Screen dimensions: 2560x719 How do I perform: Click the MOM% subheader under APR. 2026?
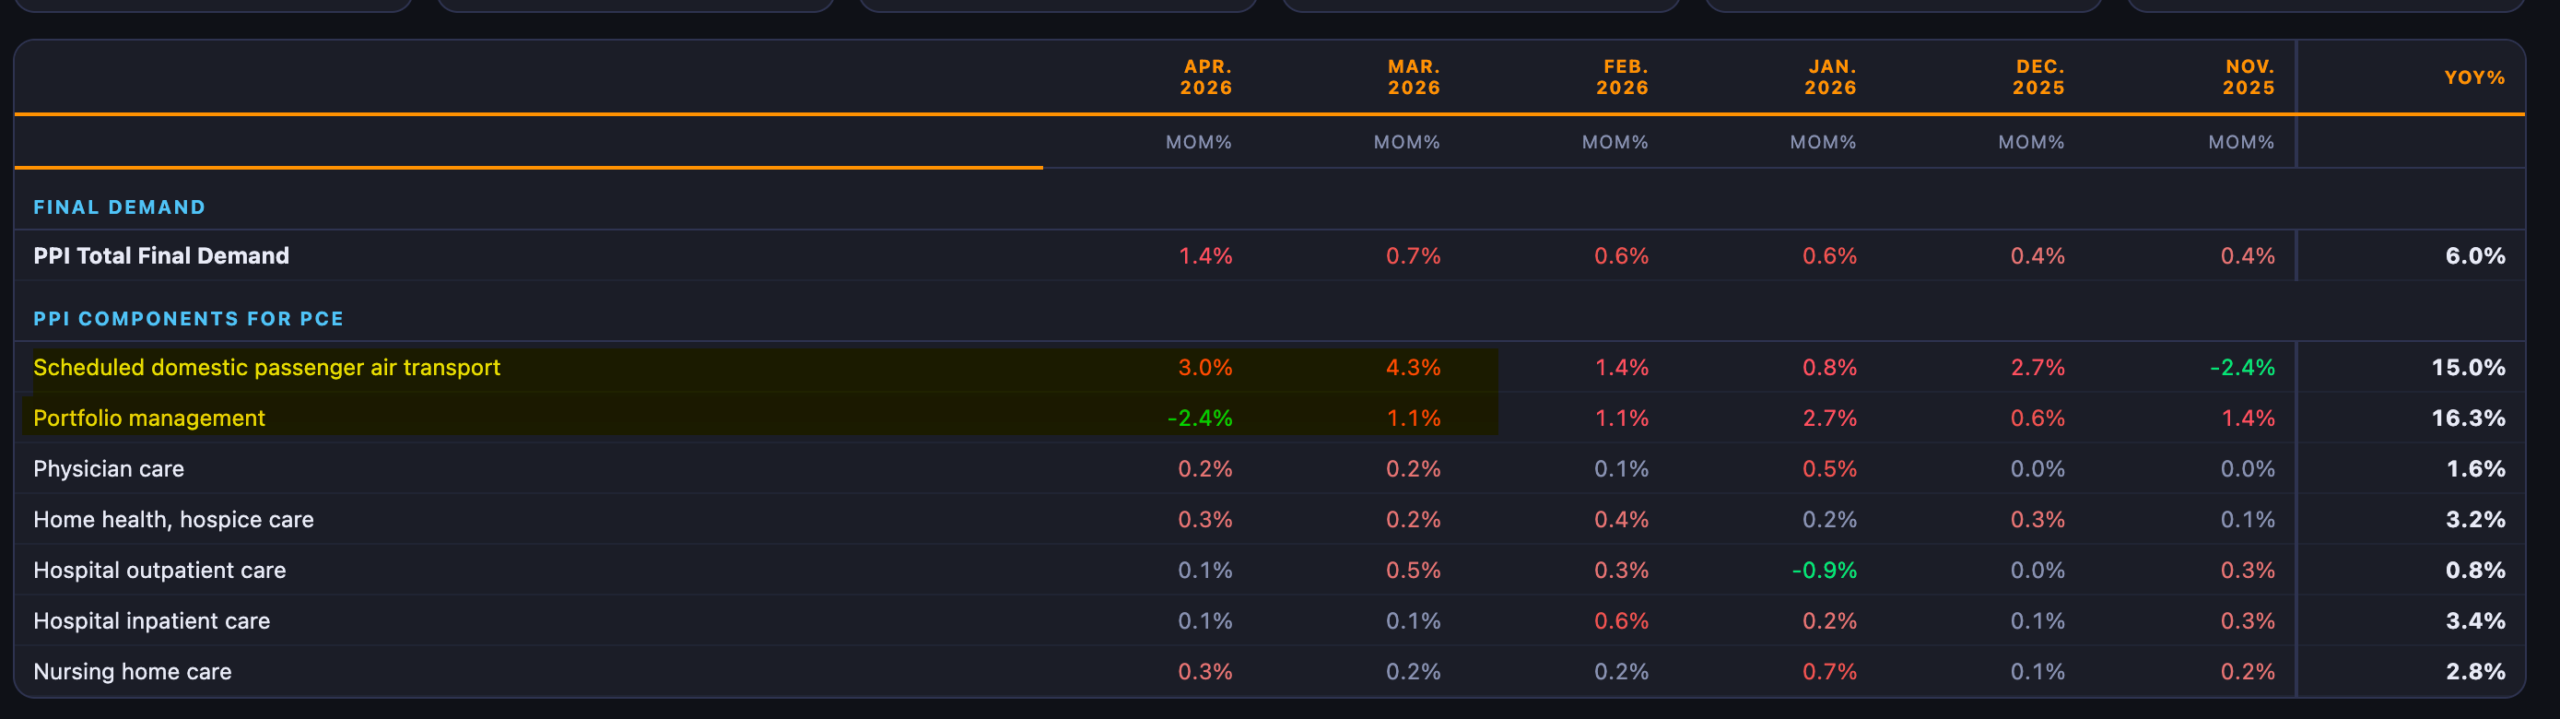1199,142
